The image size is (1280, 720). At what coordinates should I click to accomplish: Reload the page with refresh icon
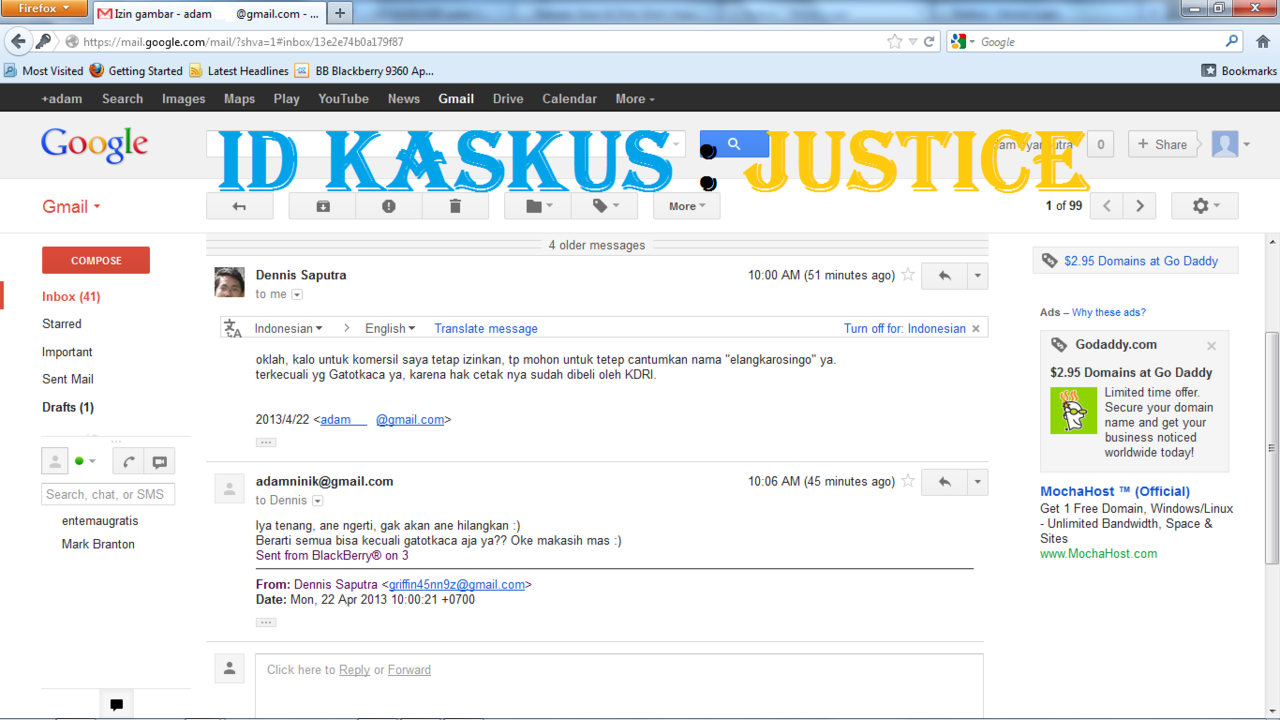(929, 42)
